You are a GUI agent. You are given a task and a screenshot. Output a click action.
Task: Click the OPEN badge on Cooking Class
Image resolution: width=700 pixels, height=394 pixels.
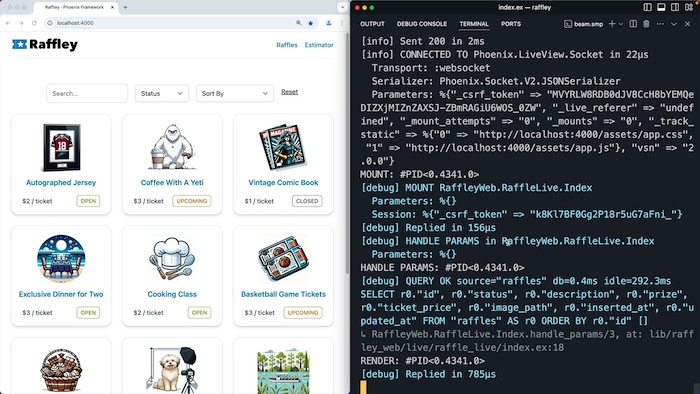click(x=199, y=312)
